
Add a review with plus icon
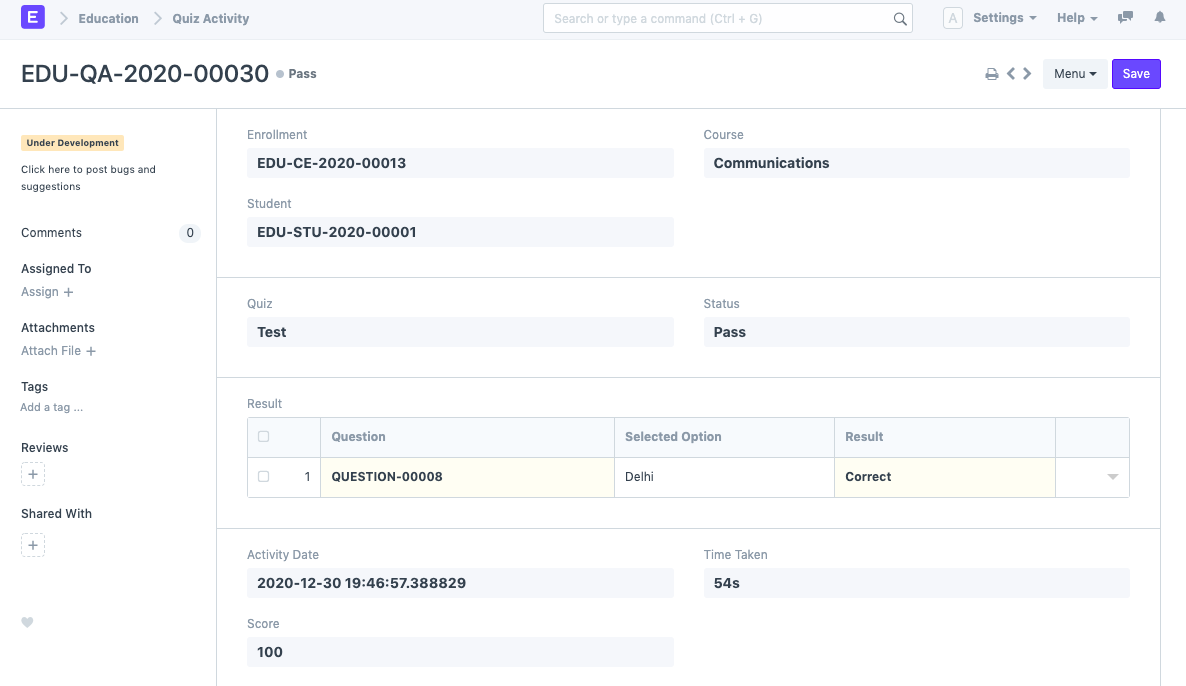coord(33,475)
